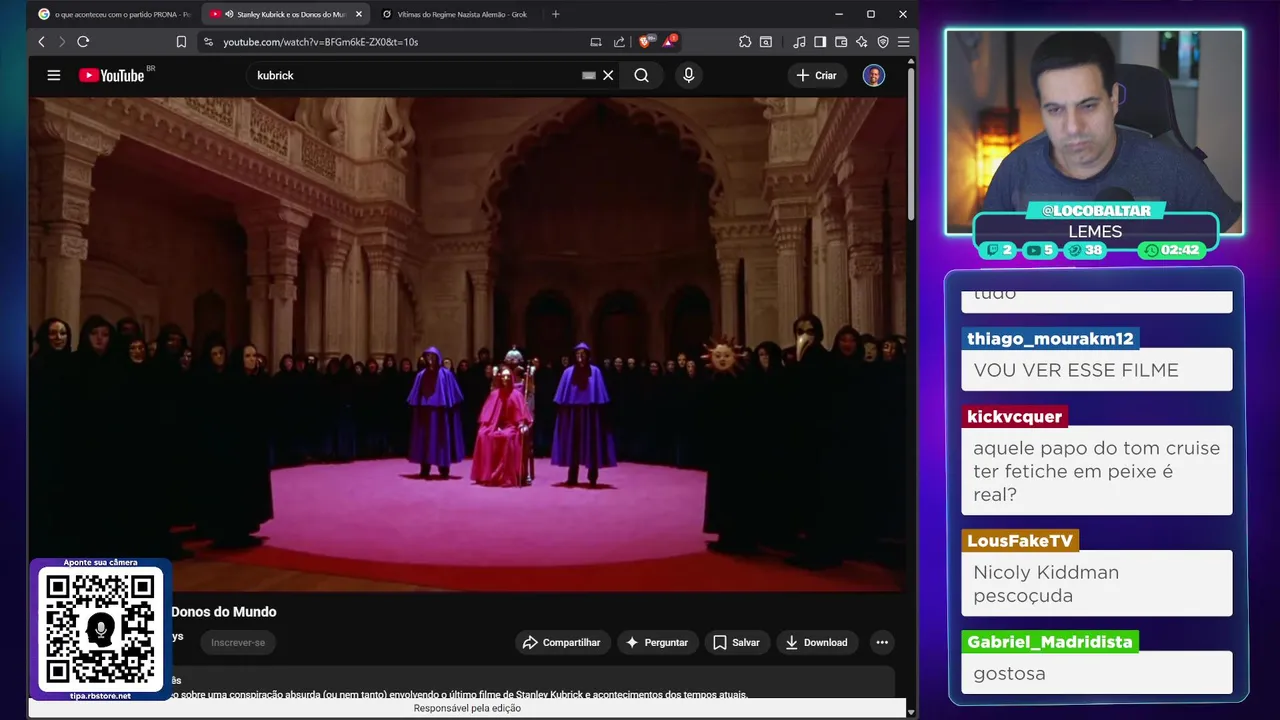Click the 02:42 timer badge
Image resolution: width=1280 pixels, height=720 pixels.
tap(1172, 250)
